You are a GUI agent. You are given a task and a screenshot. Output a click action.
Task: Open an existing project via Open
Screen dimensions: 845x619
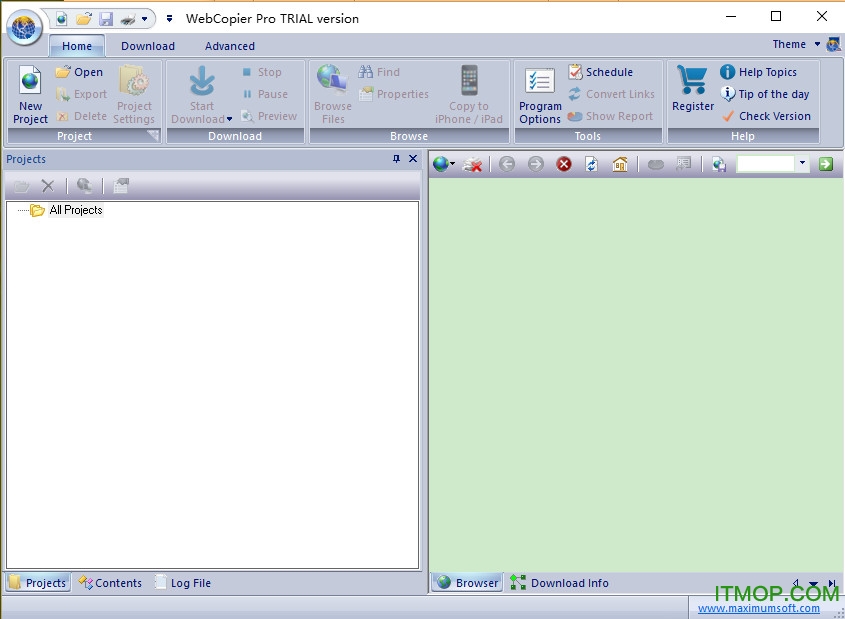[79, 72]
